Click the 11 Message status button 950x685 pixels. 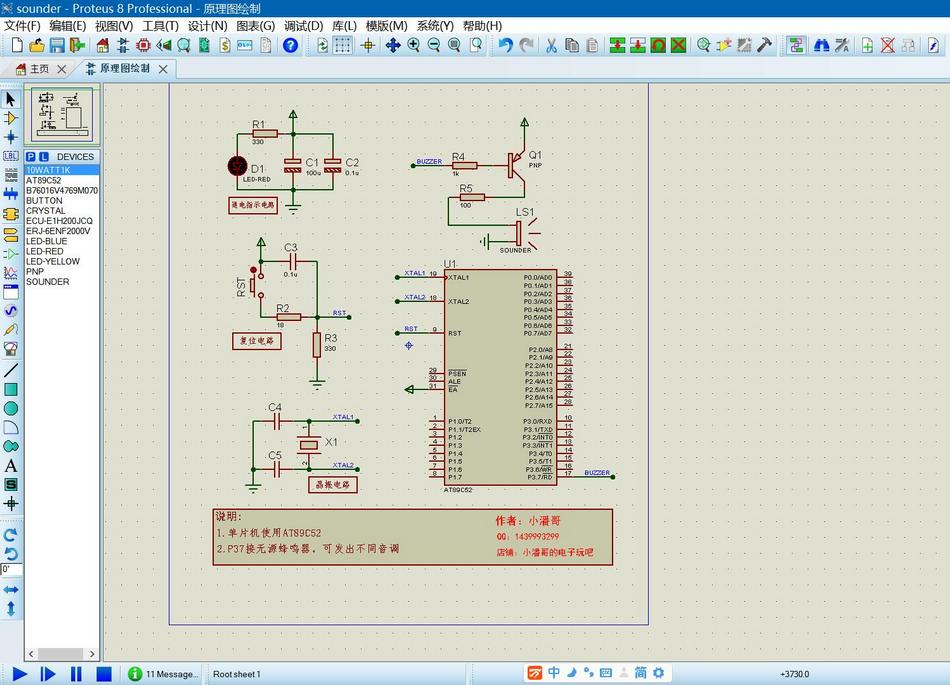click(x=164, y=673)
